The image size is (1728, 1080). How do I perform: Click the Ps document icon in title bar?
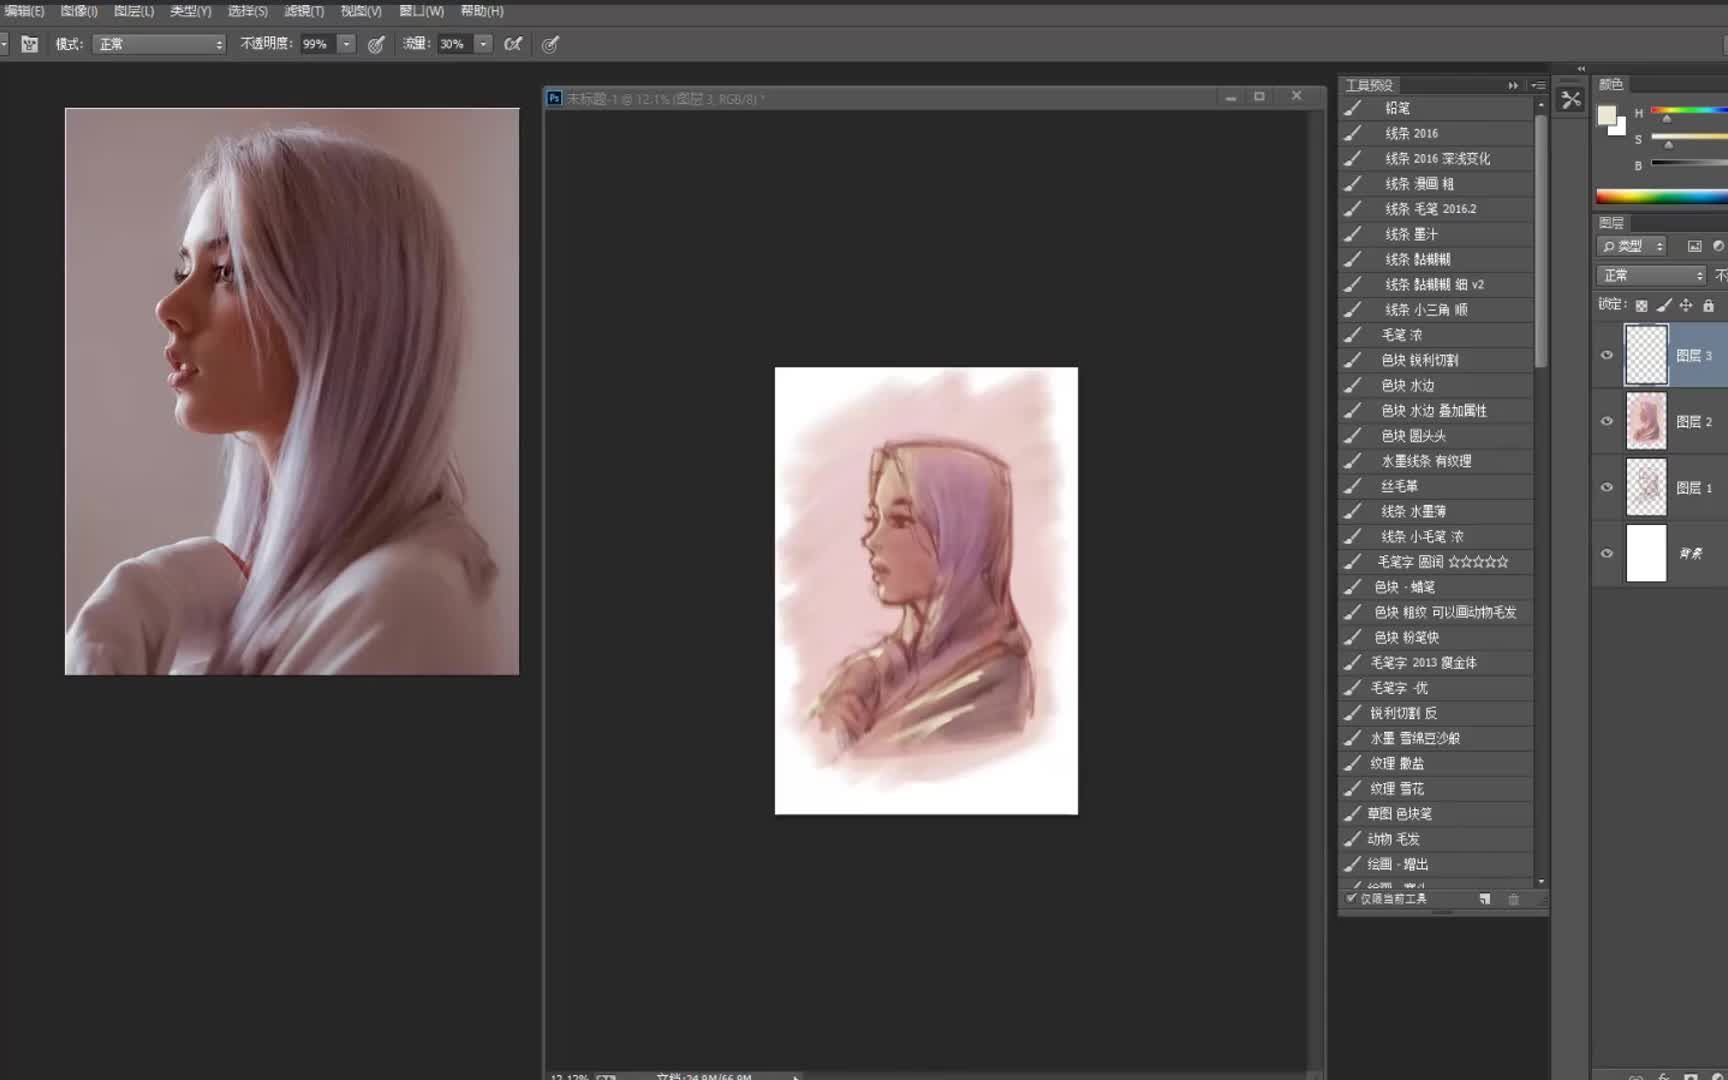pyautogui.click(x=554, y=98)
